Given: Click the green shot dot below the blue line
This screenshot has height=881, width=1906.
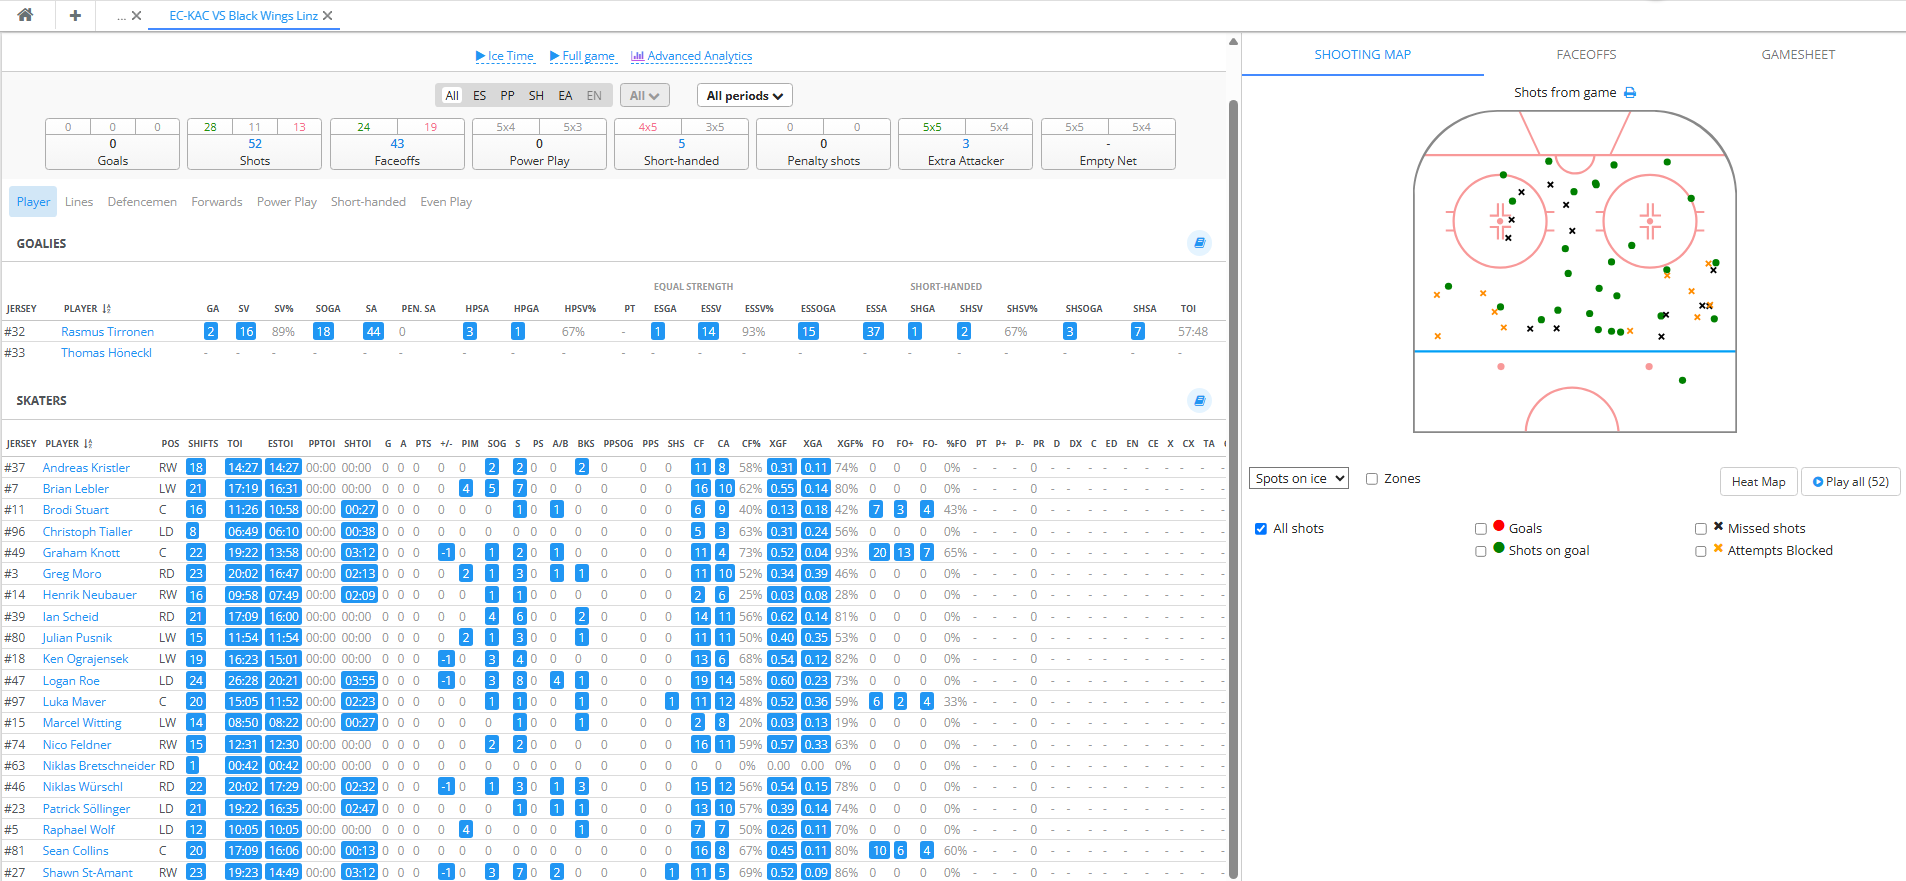Looking at the screenshot, I should point(1682,380).
